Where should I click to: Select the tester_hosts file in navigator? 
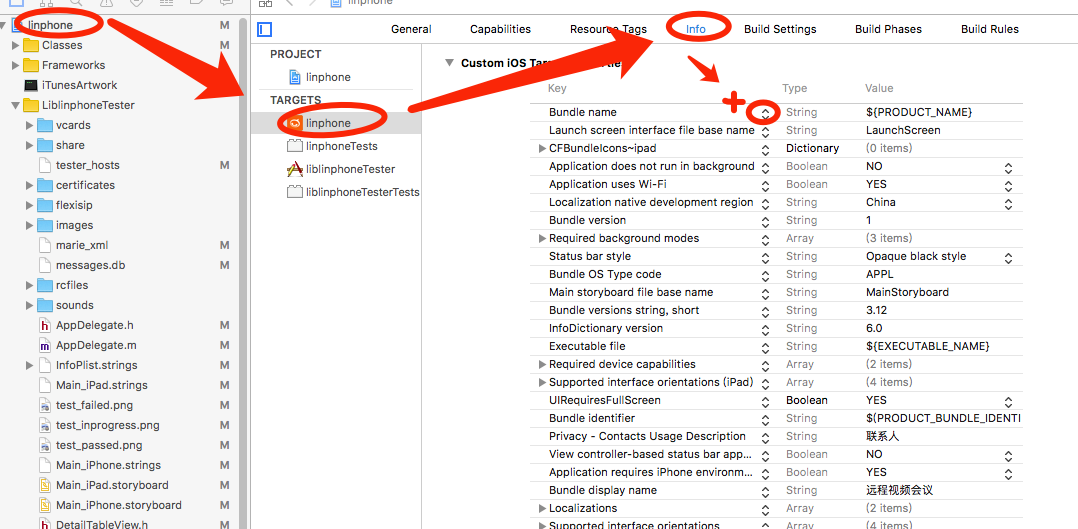point(87,165)
